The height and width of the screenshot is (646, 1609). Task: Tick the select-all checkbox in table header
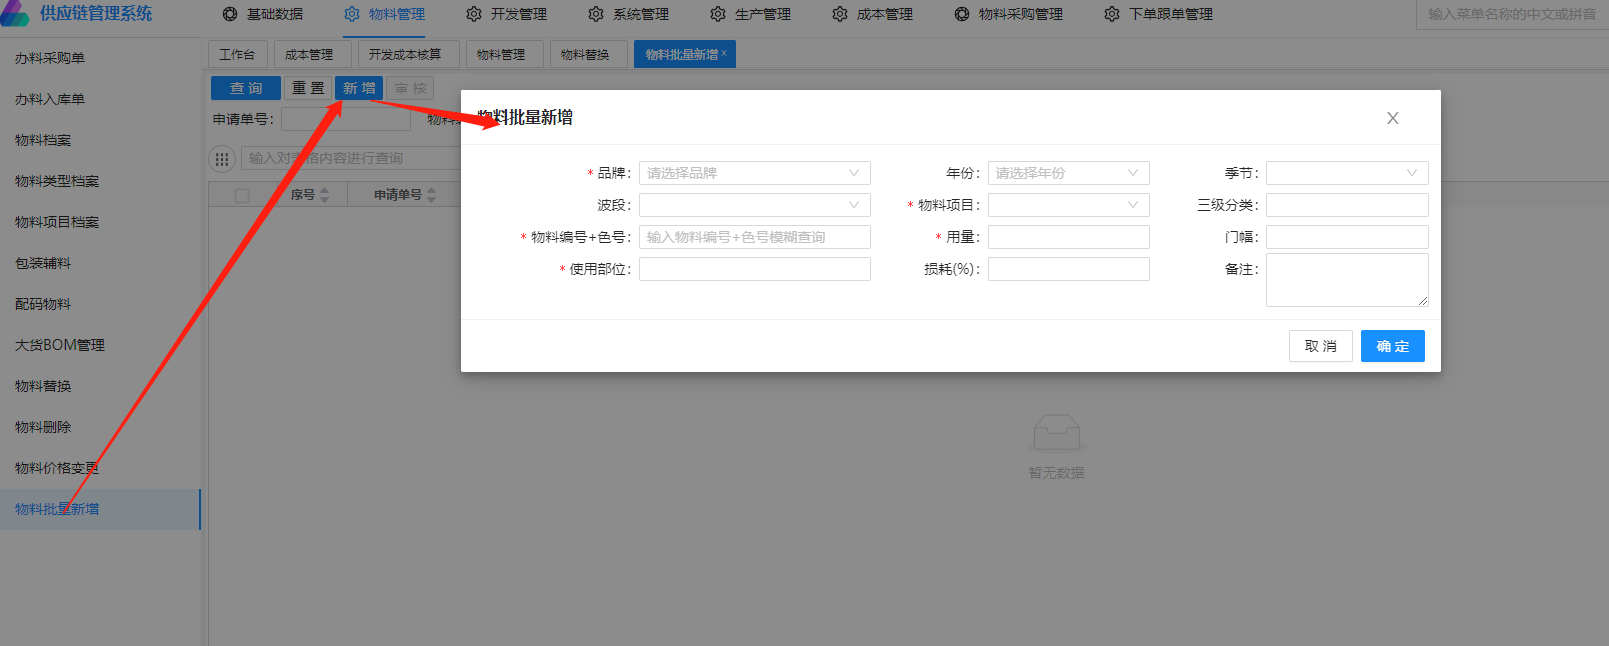pos(242,195)
